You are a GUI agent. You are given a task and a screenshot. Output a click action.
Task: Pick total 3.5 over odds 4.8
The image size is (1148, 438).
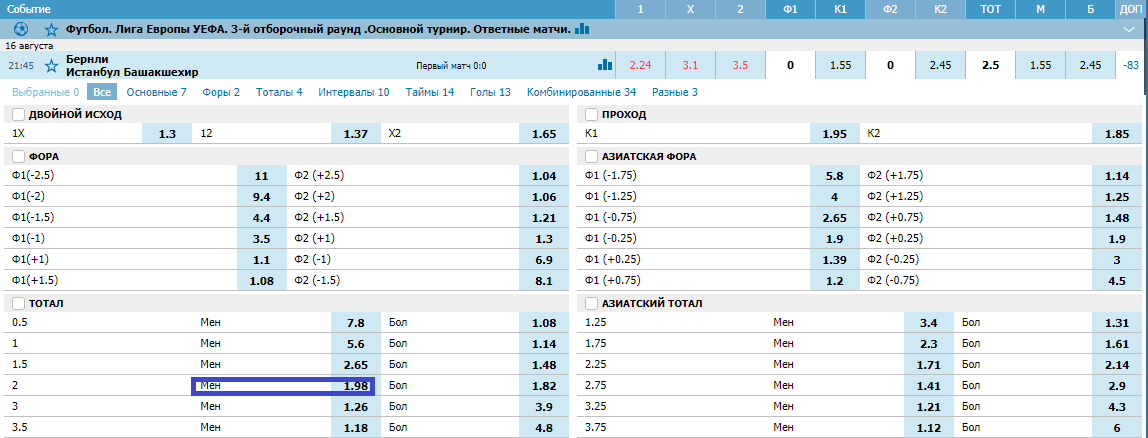click(x=544, y=427)
